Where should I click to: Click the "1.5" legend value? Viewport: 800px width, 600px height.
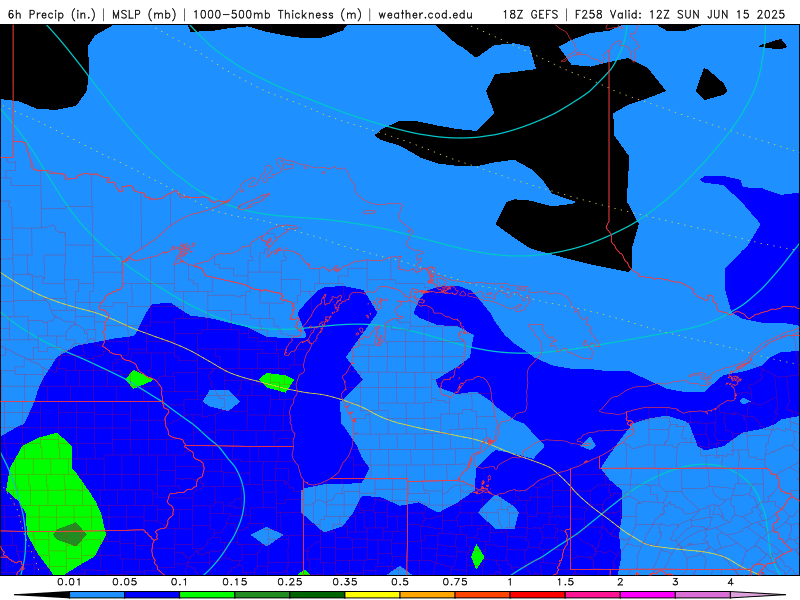[565, 582]
